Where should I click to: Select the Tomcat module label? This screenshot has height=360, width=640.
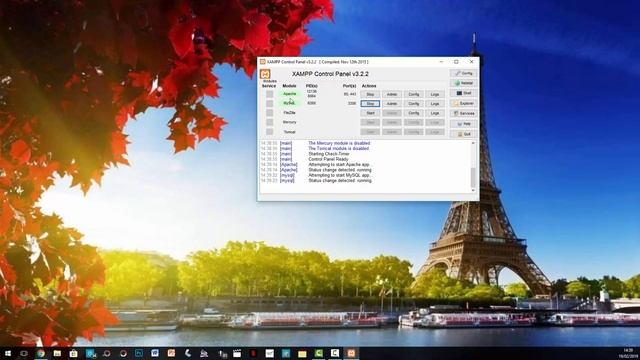(x=289, y=132)
